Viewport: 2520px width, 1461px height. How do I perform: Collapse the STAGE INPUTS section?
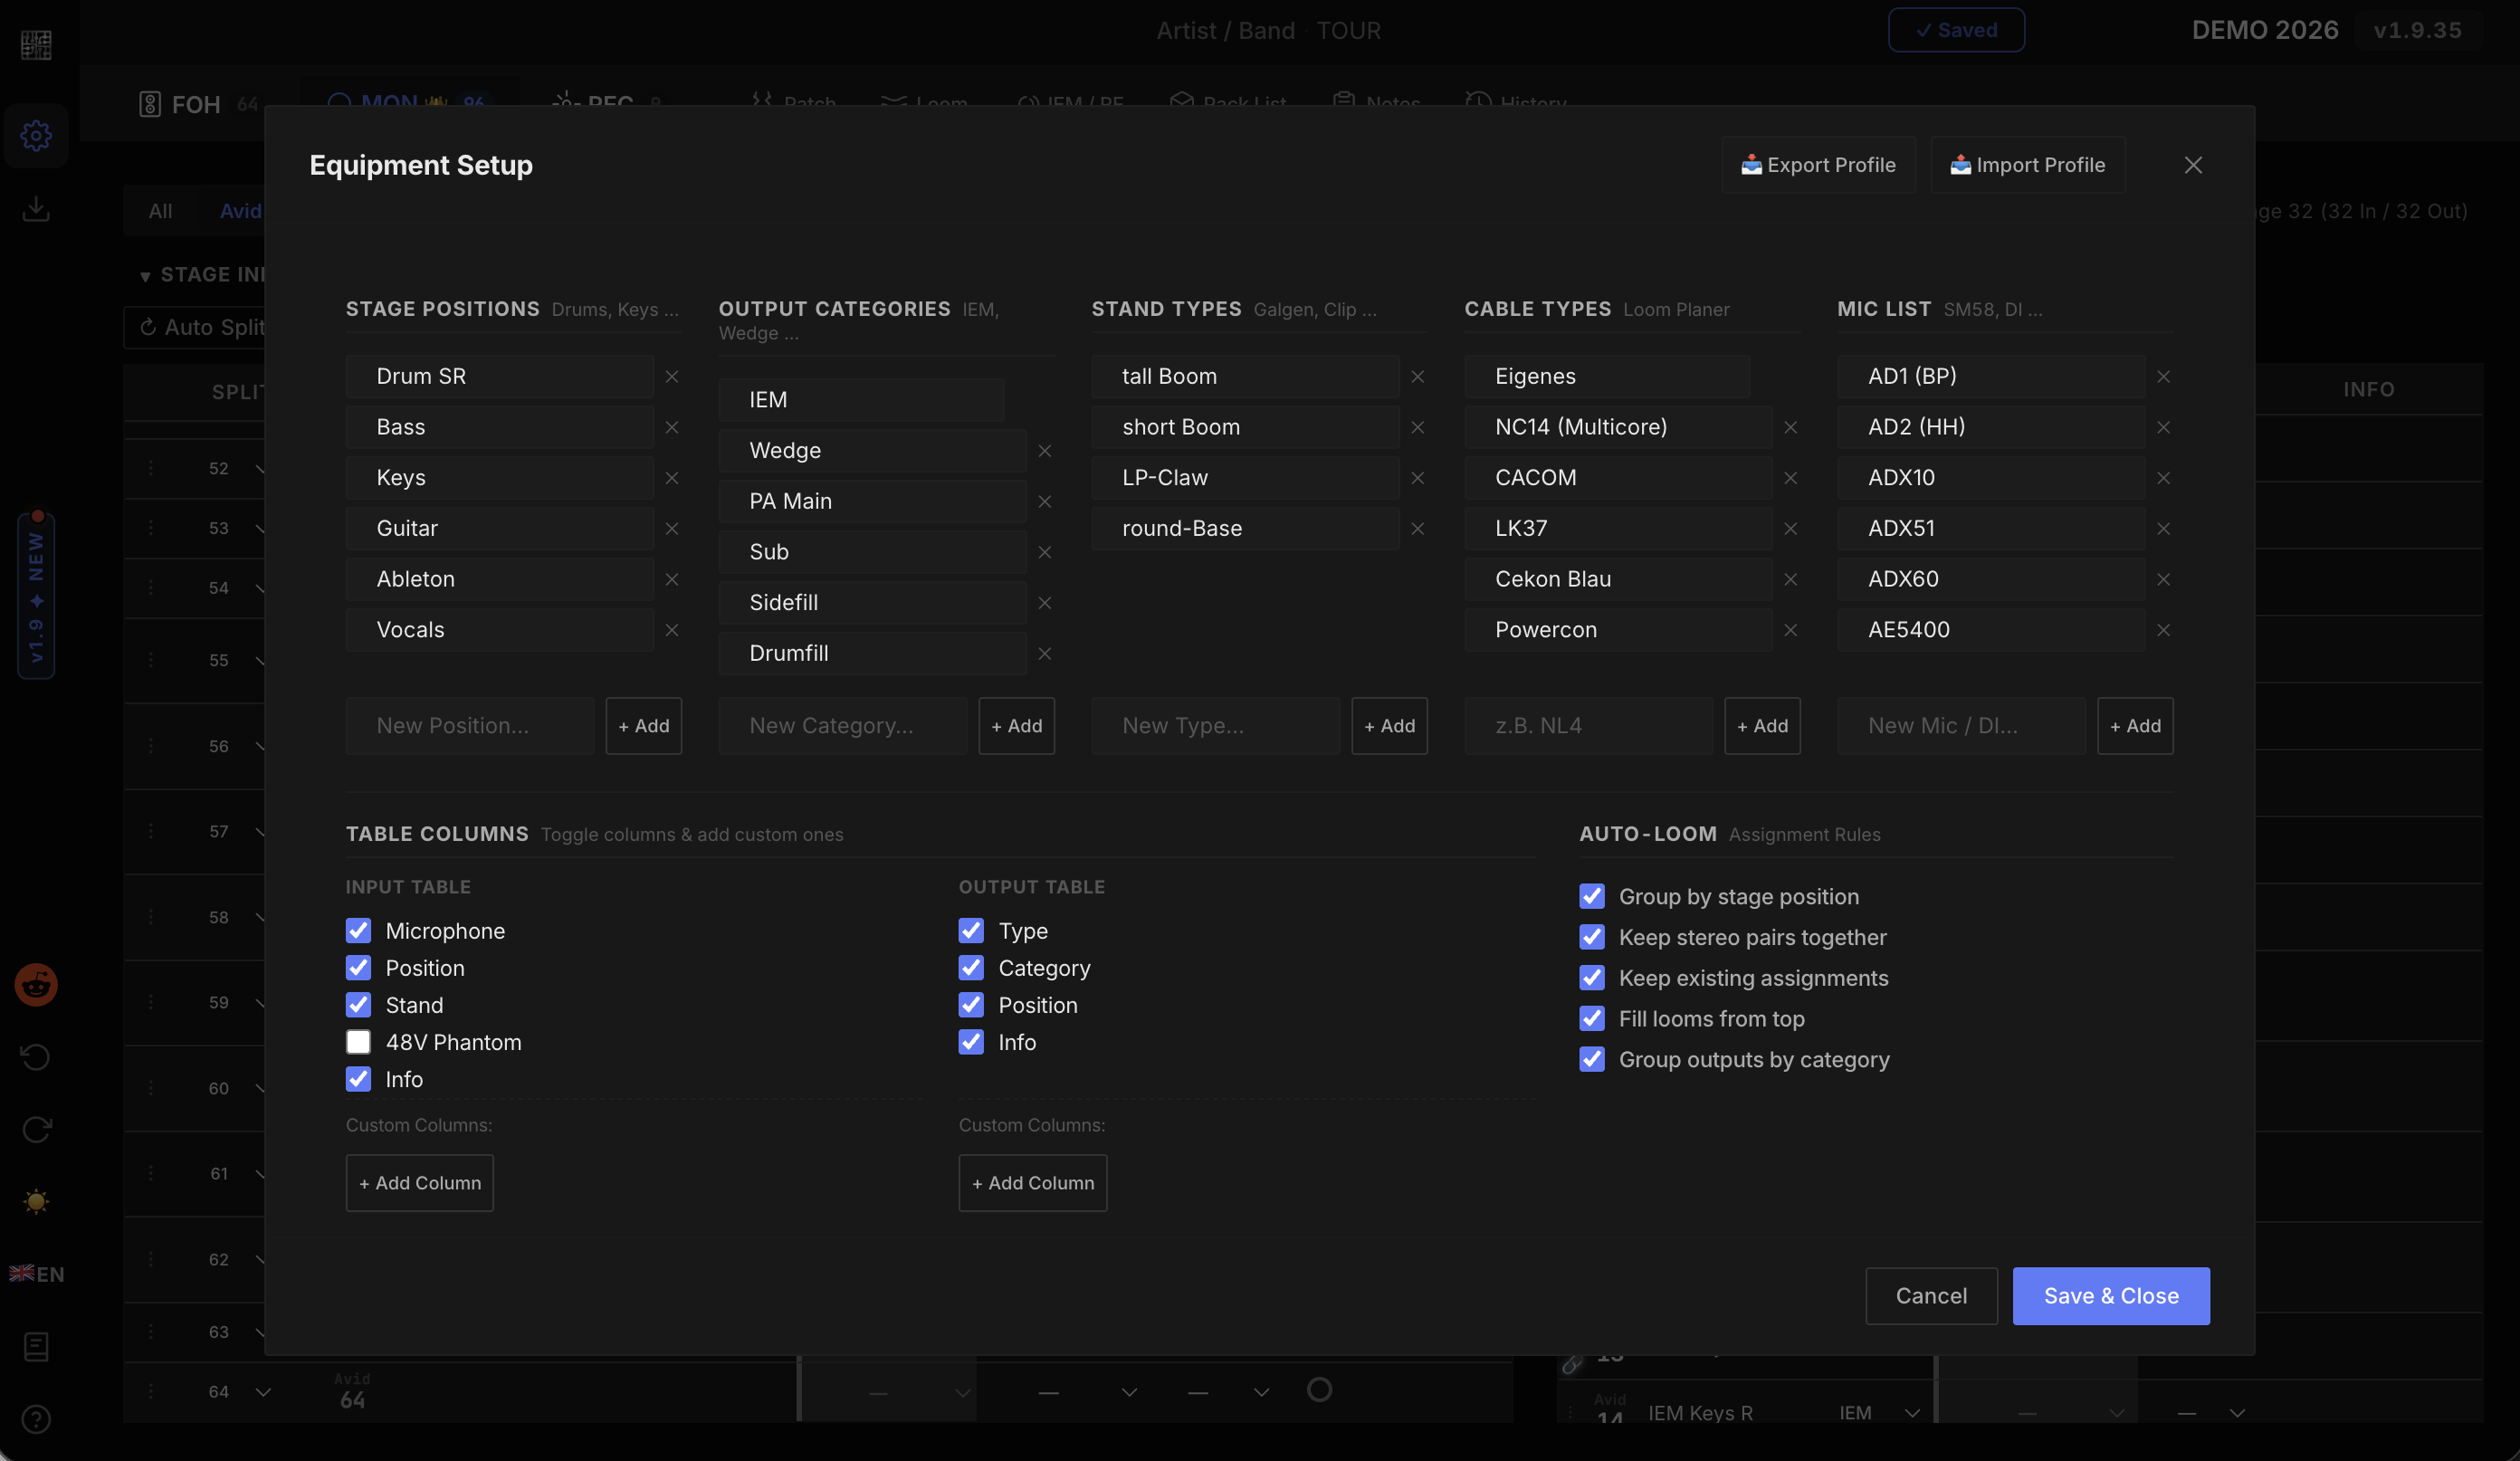[145, 276]
